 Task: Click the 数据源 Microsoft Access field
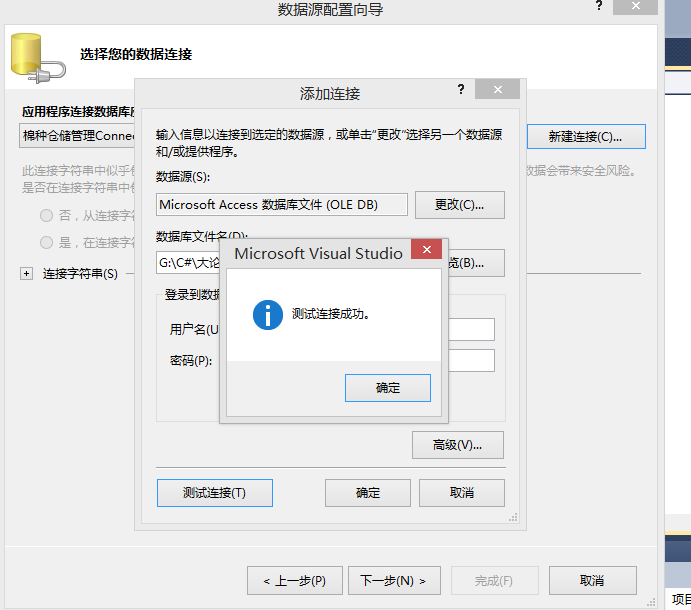pos(282,205)
